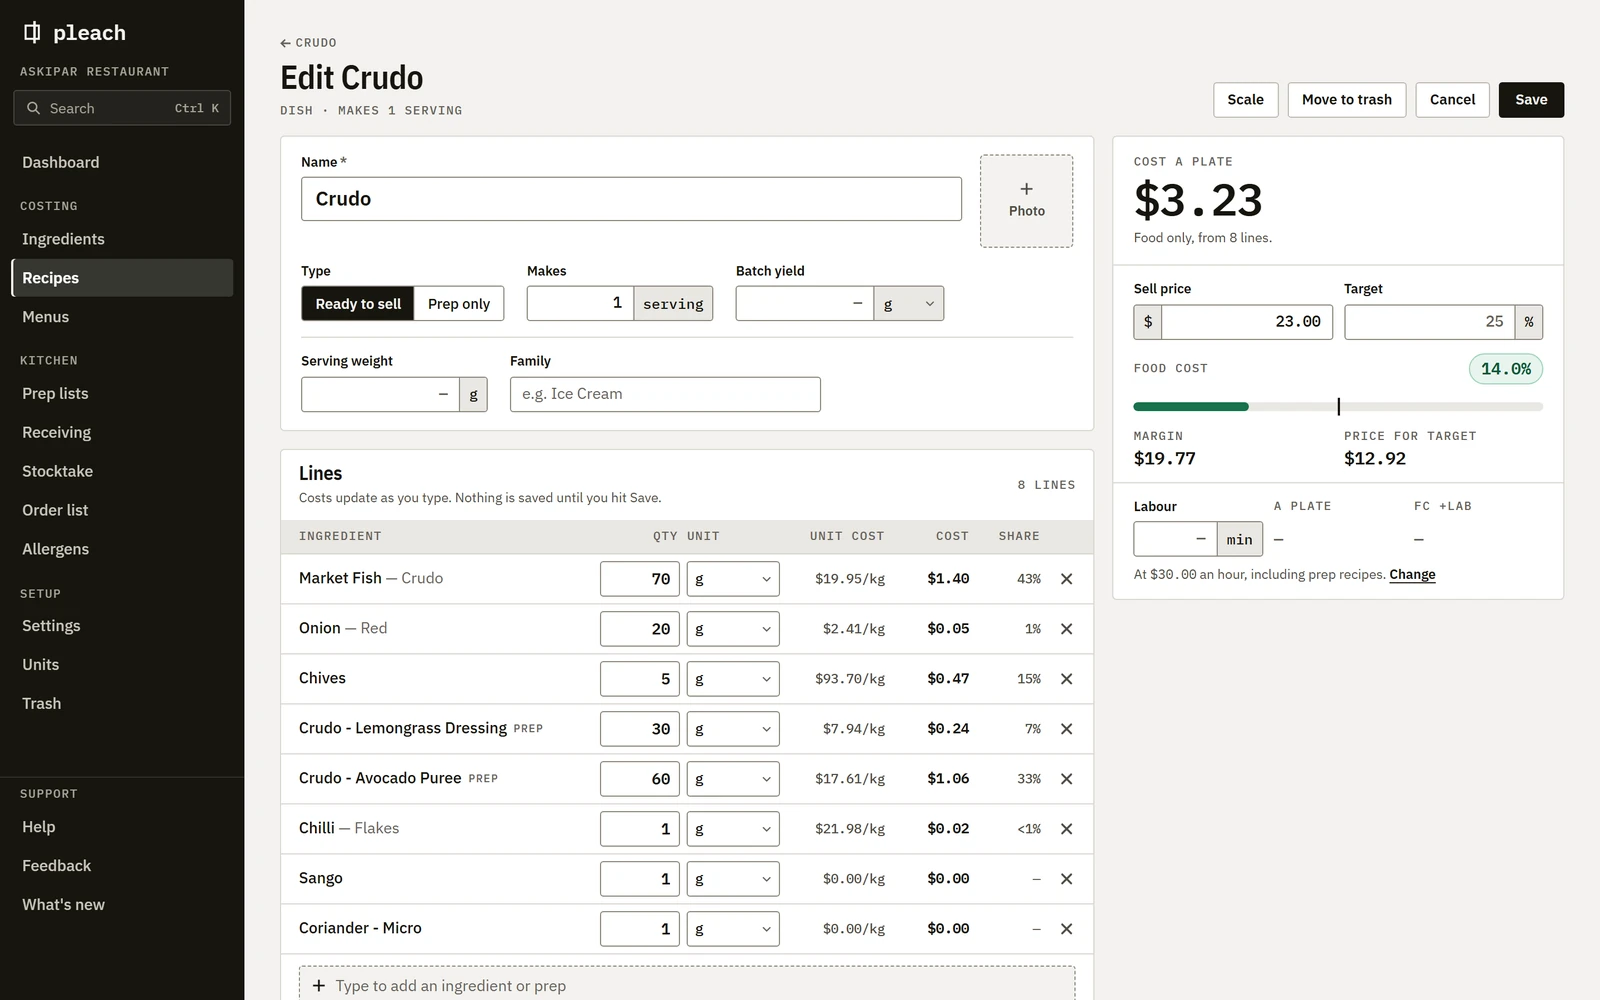
Task: Delete the Avocado Puree line
Action: click(x=1066, y=779)
